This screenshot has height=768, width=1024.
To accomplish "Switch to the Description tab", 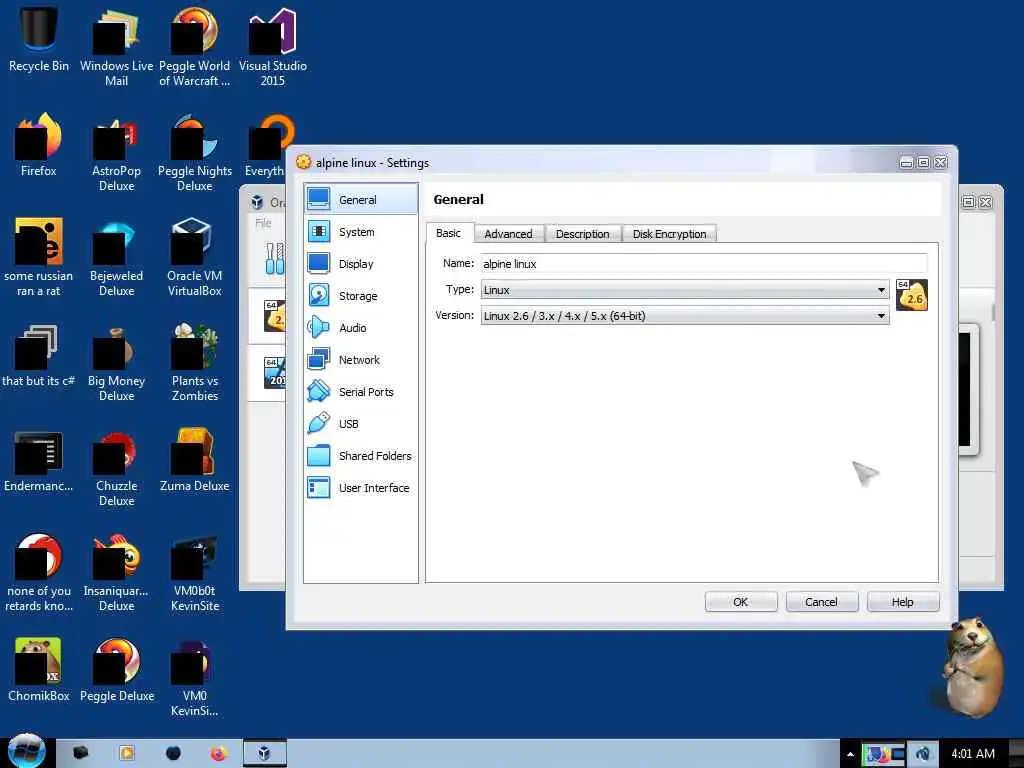I will coord(583,234).
